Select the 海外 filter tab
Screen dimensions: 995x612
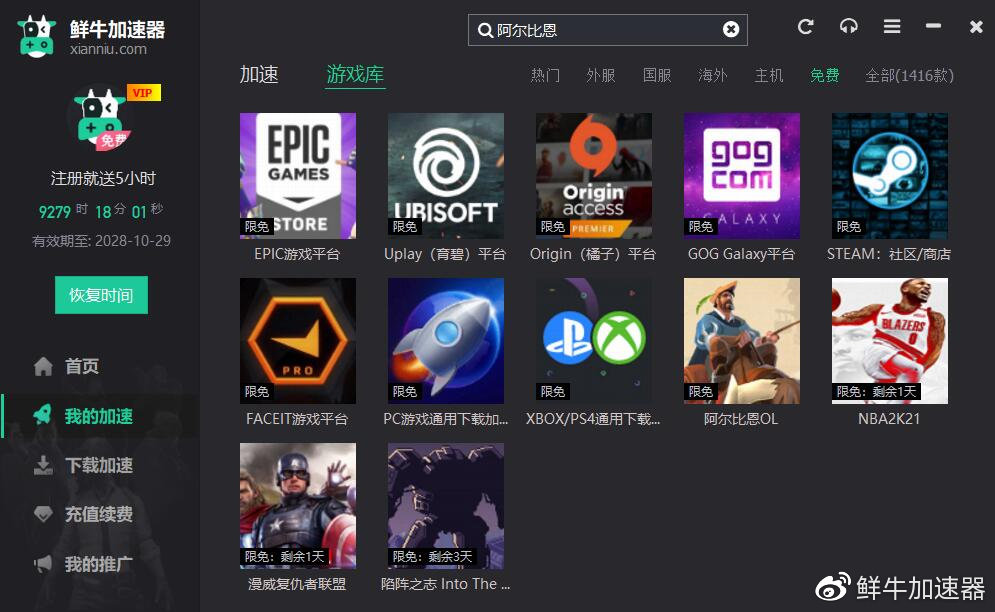point(713,76)
